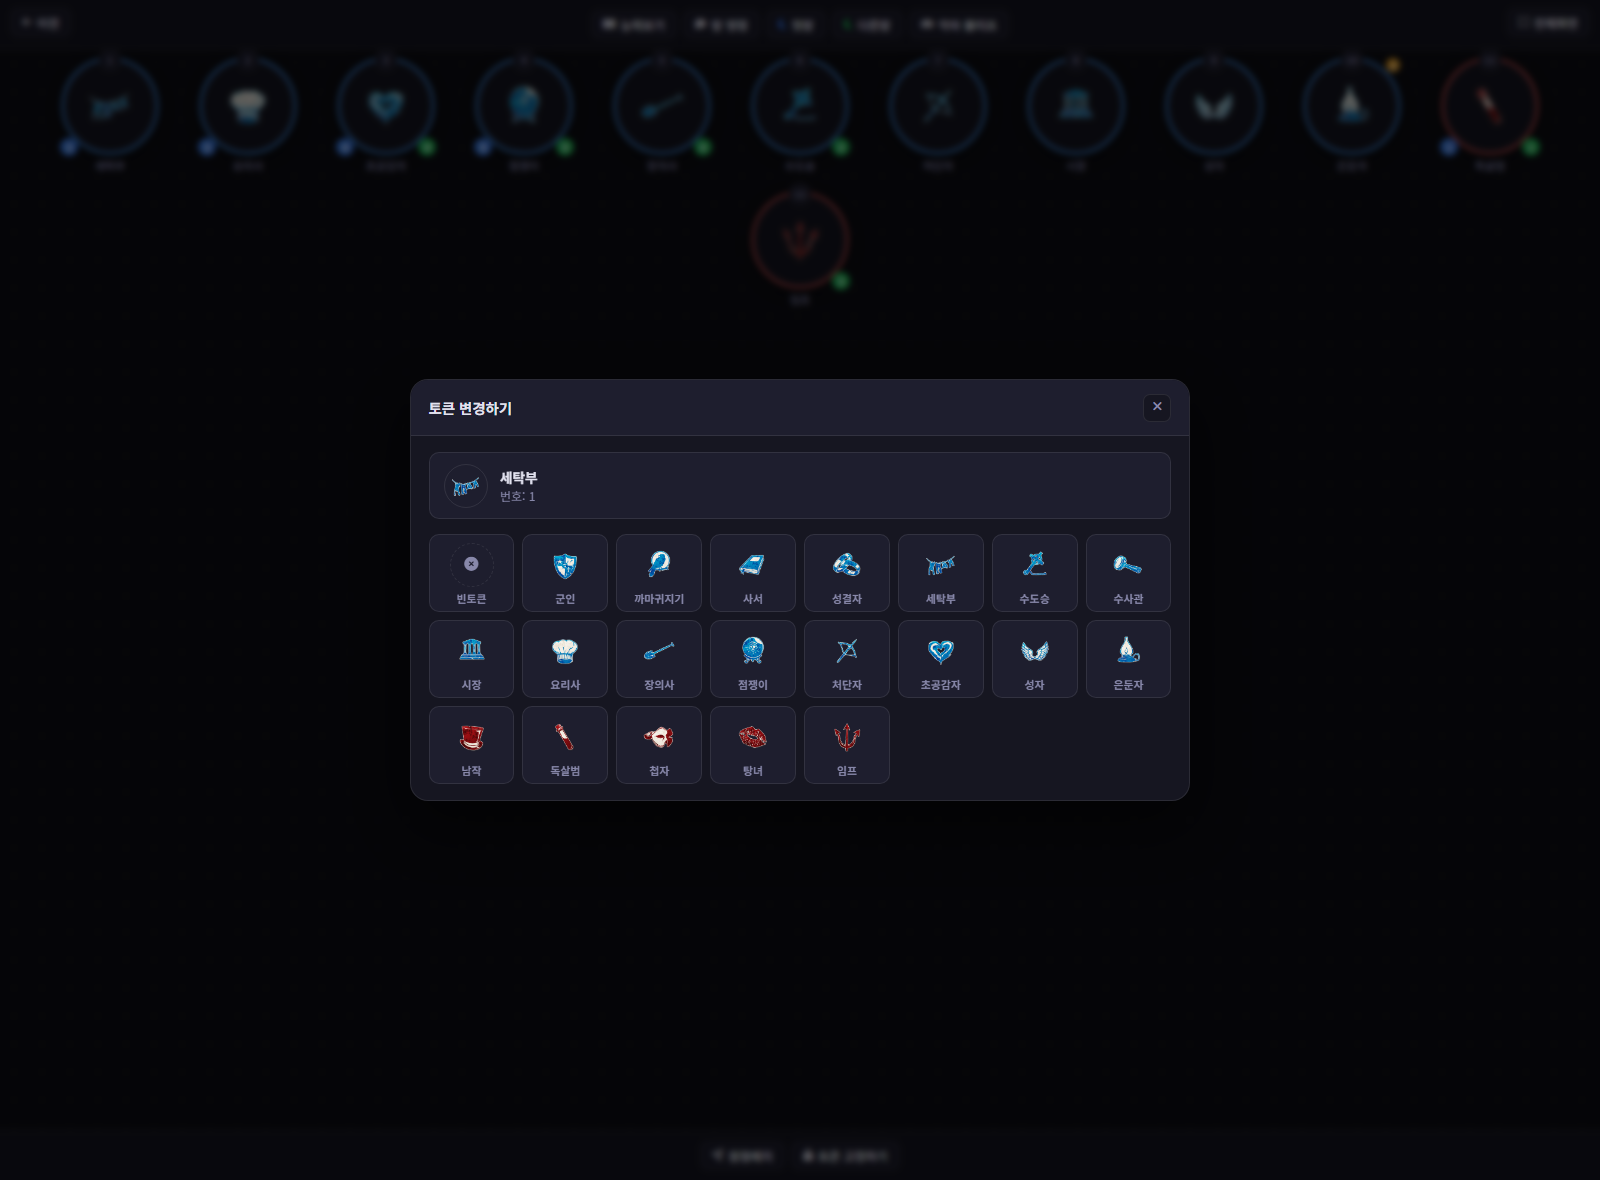Choose the 성결자 token
The image size is (1600, 1180).
pos(847,573)
